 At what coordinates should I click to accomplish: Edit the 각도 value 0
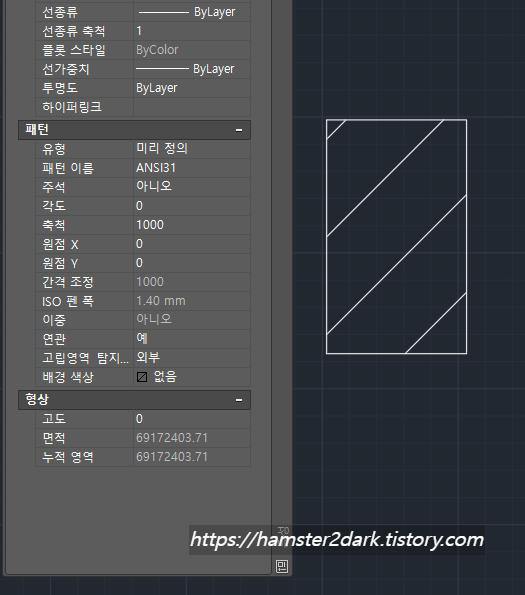[x=192, y=206]
